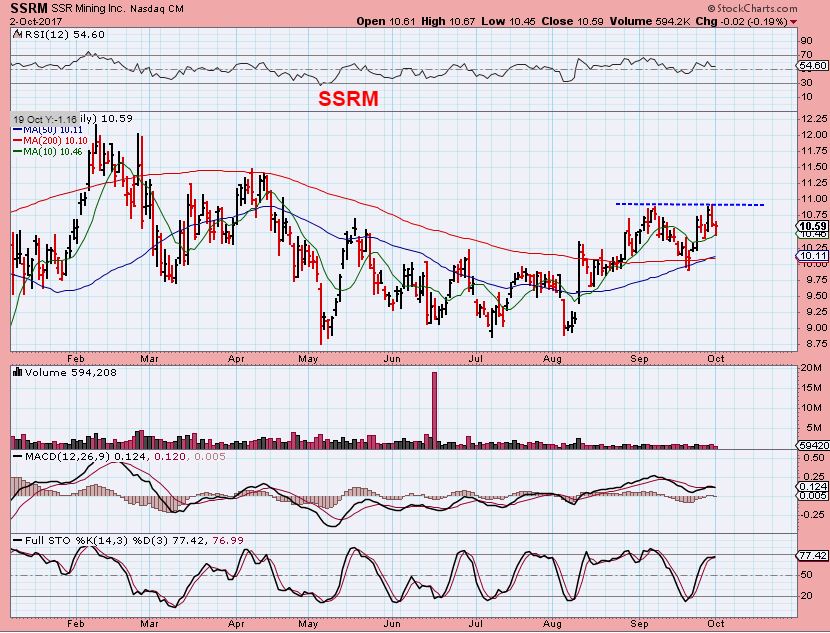Click the RSI(12) panel icon beside the label
This screenshot has width=830, height=633.
coord(17,34)
